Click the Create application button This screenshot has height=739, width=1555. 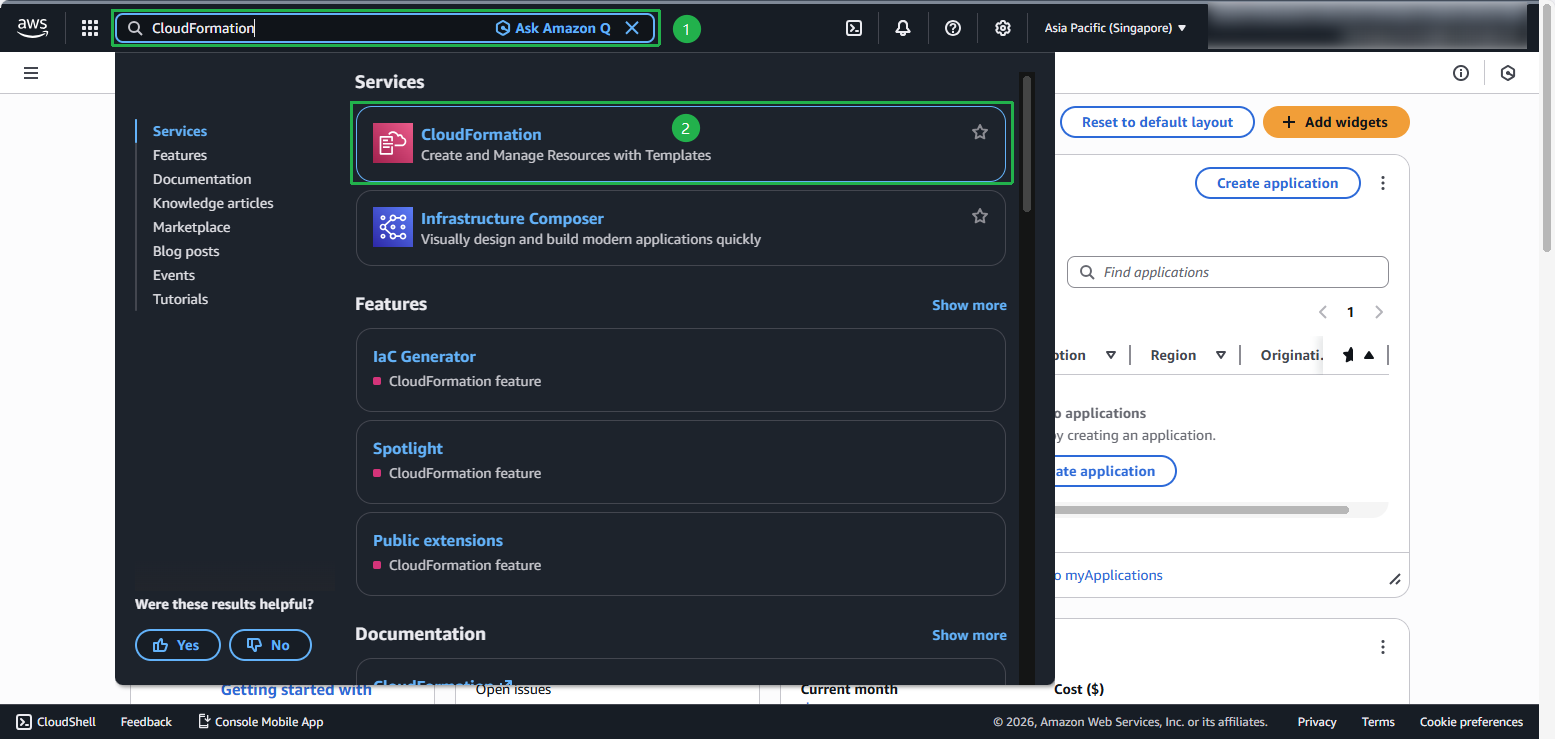click(x=1277, y=183)
